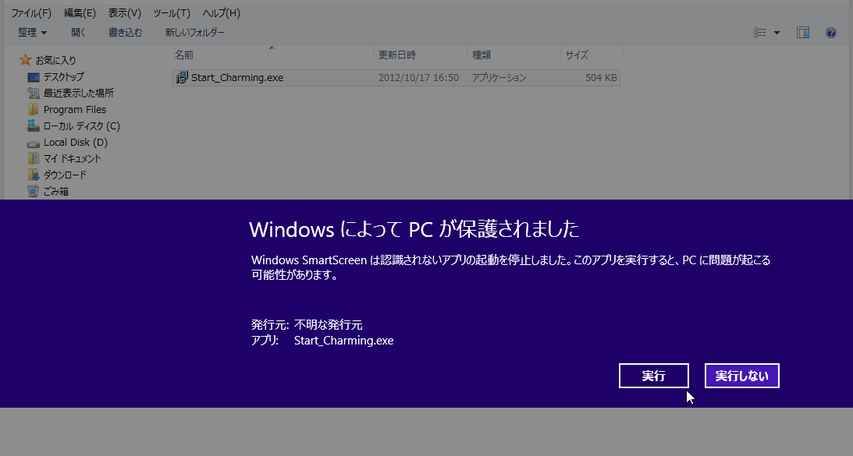Viewport: 853px width, 456px height.
Task: Click the デスクトップ monitor icon
Action: 33,77
